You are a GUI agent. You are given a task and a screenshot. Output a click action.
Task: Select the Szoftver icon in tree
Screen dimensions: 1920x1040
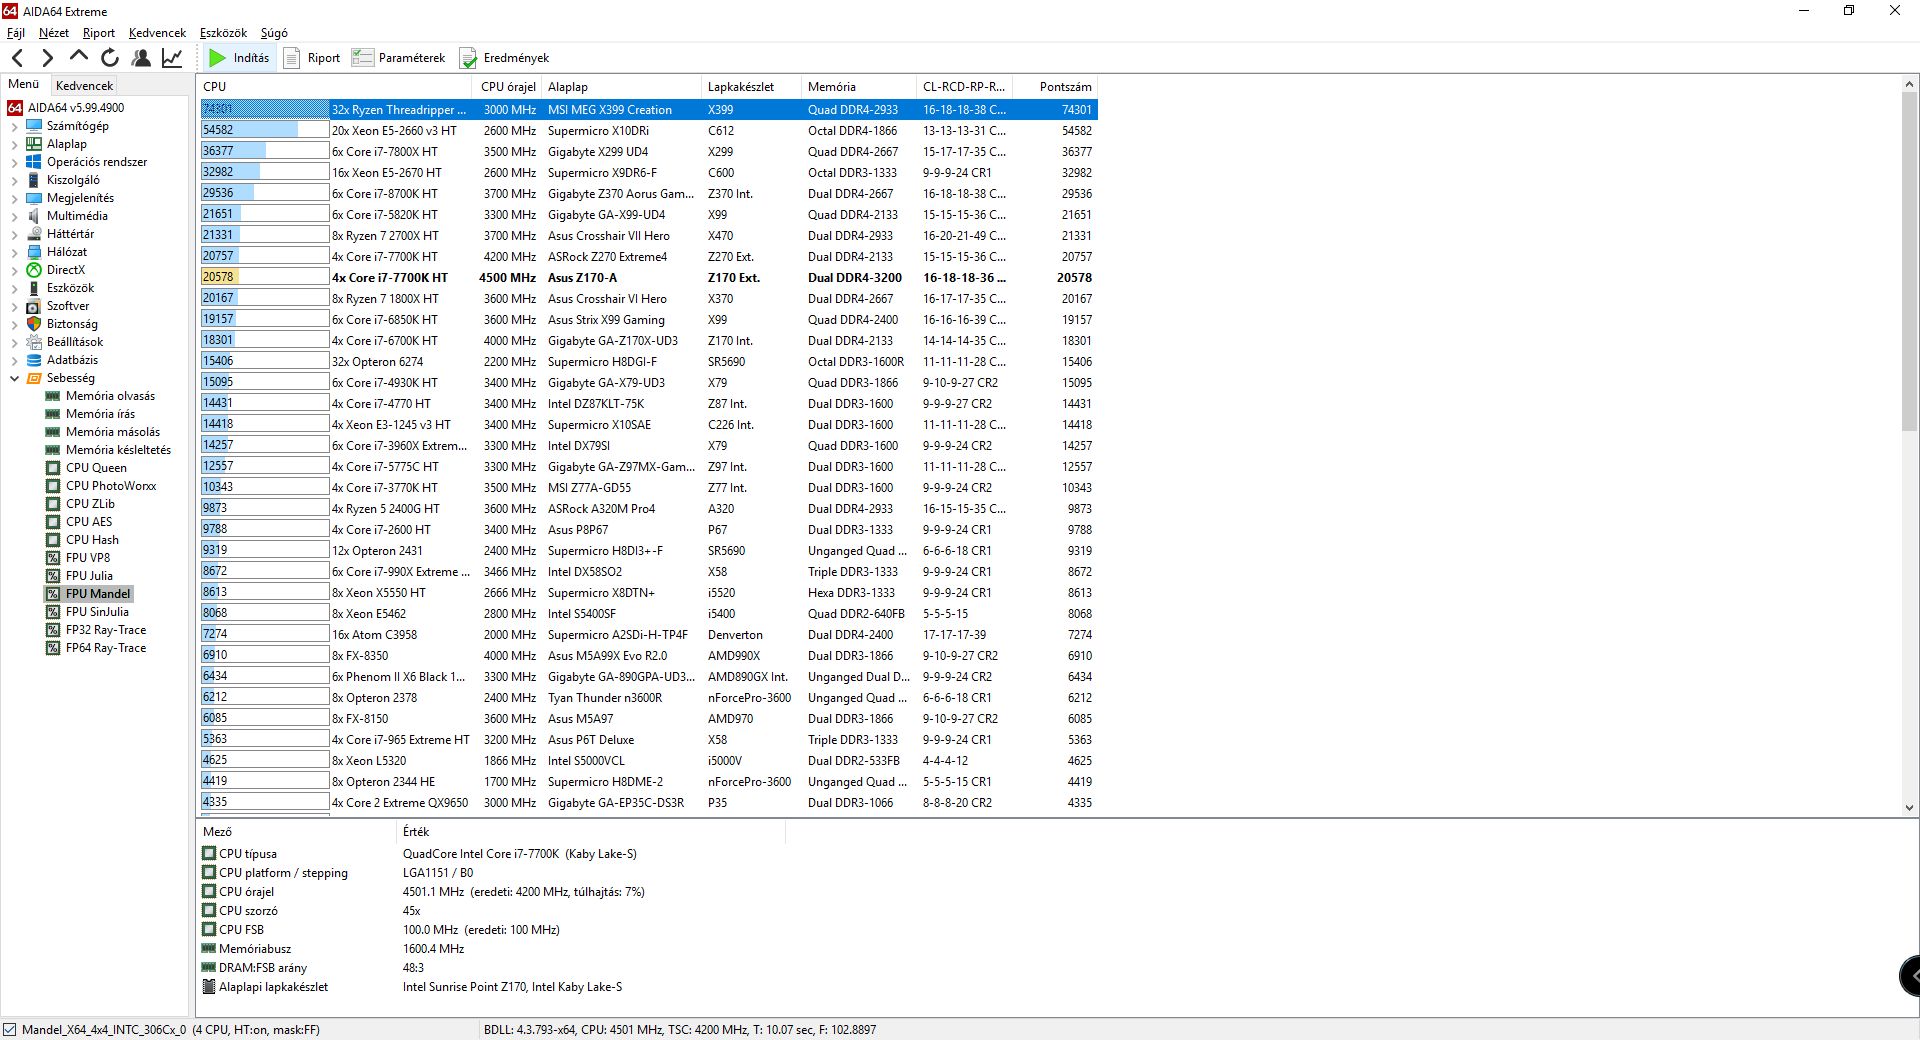(x=34, y=306)
